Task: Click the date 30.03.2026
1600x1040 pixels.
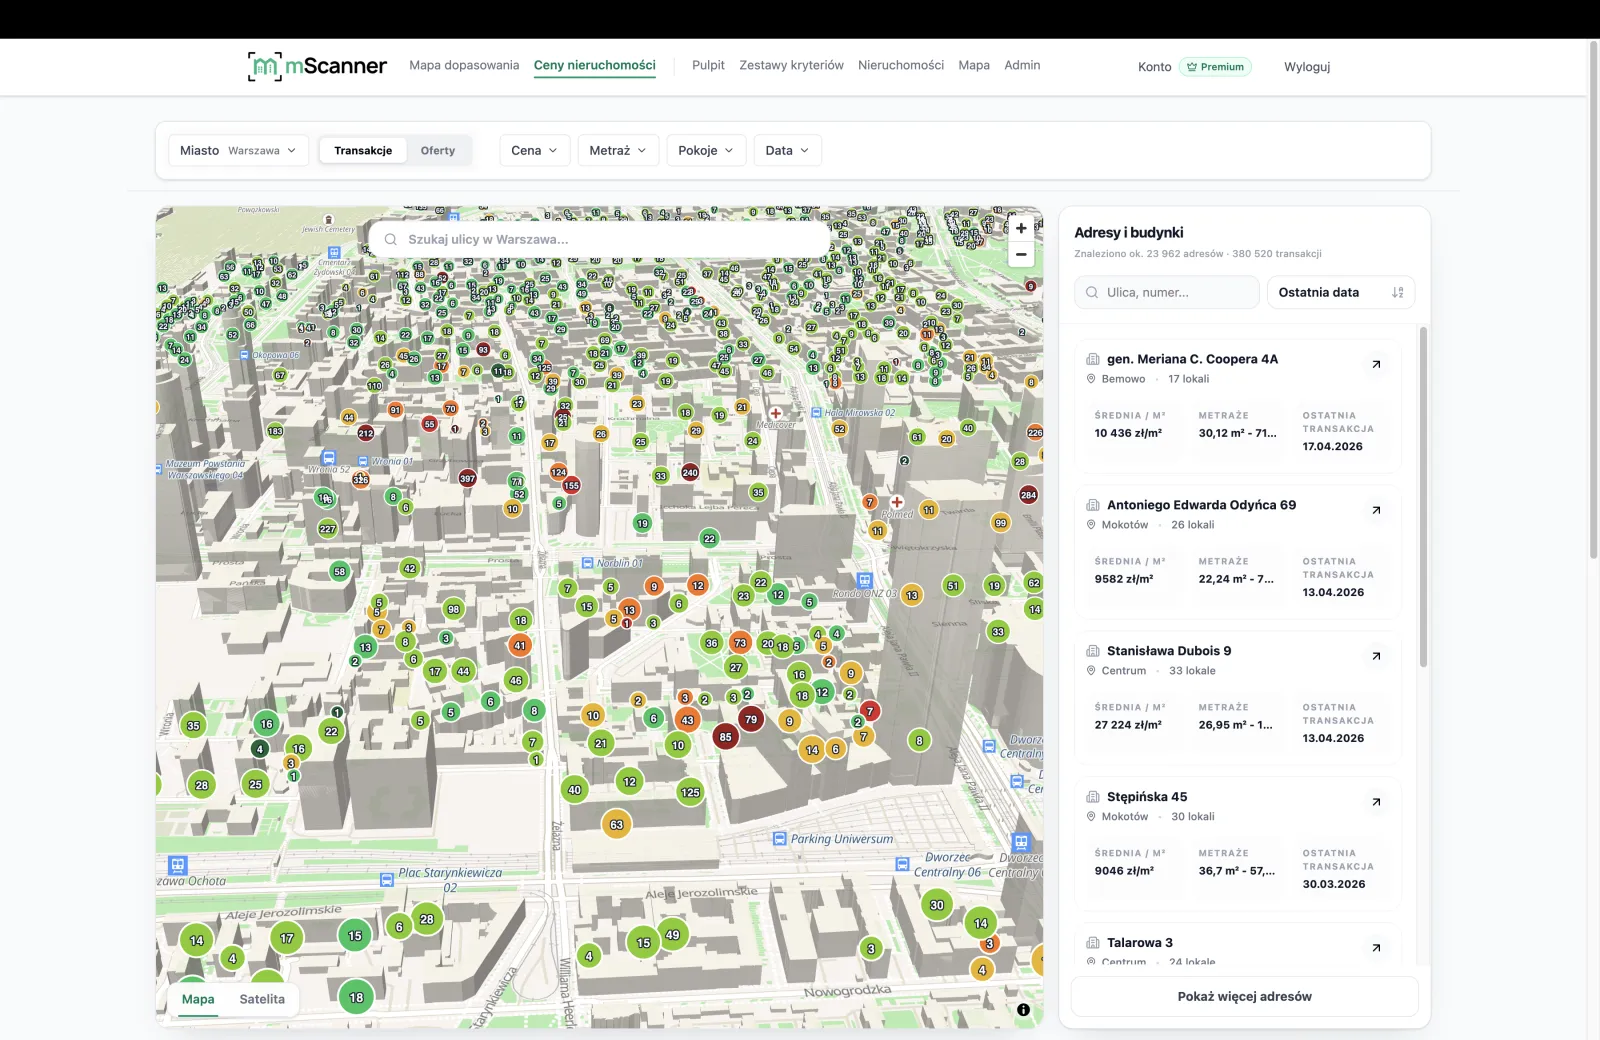Action: click(1334, 884)
